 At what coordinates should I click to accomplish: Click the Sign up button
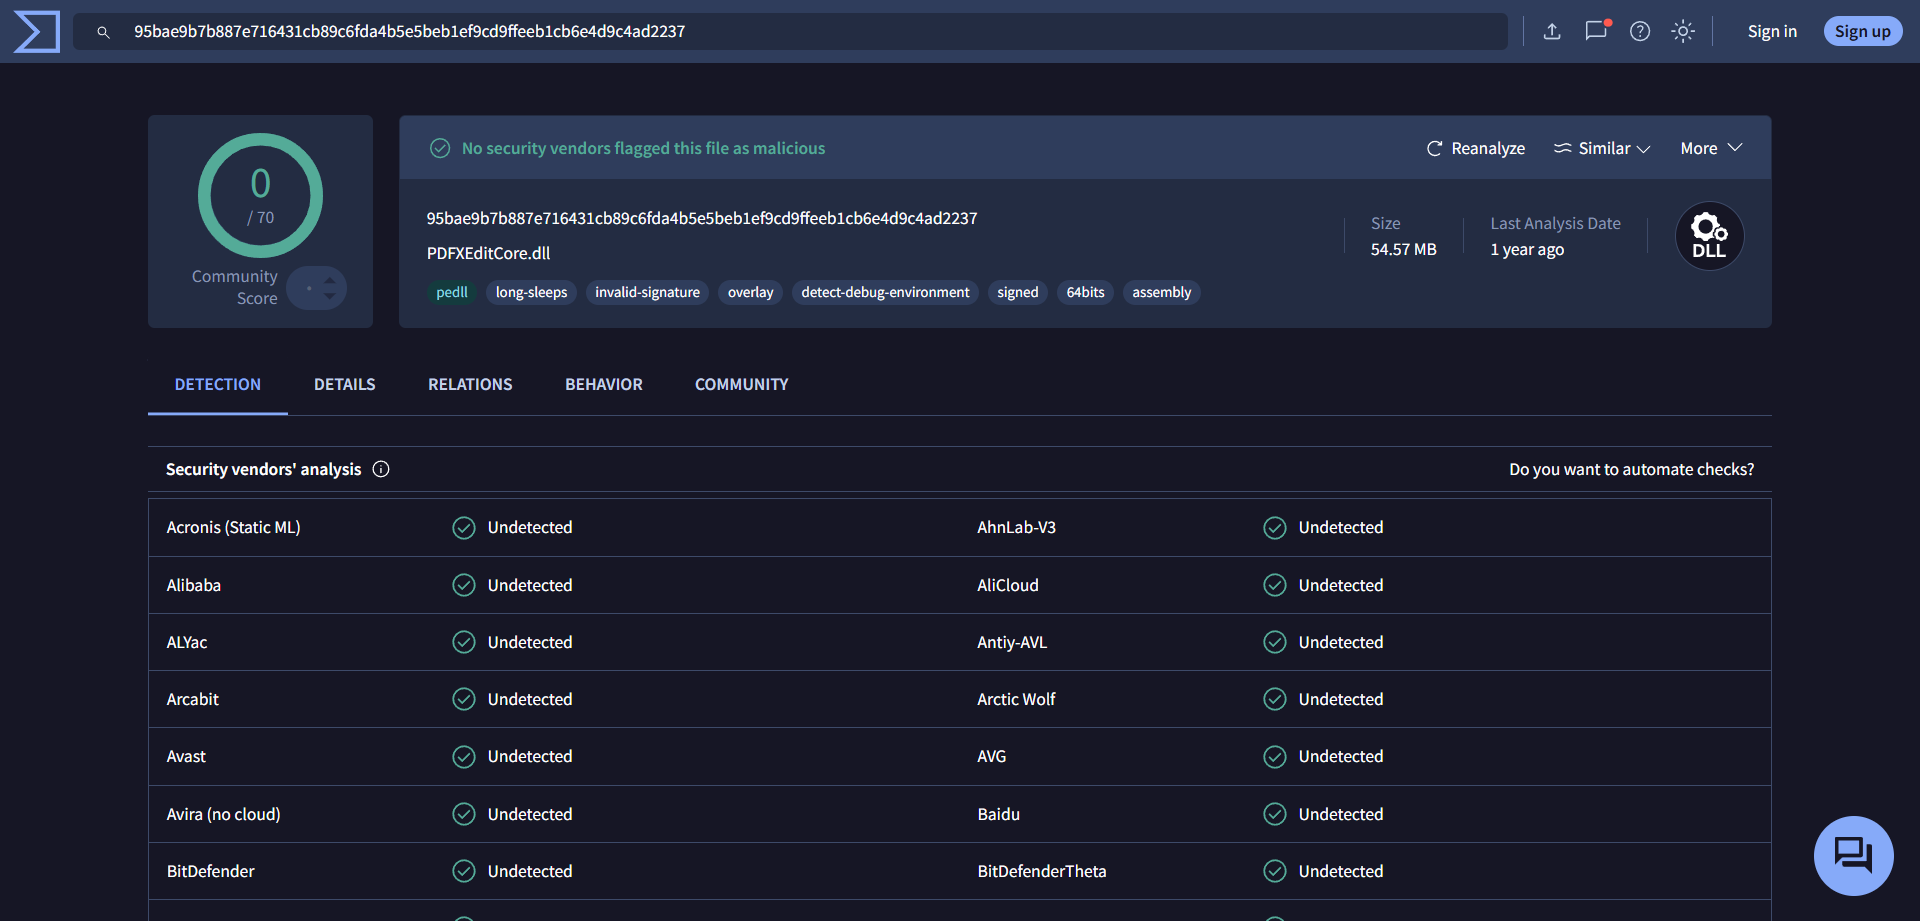click(1862, 32)
